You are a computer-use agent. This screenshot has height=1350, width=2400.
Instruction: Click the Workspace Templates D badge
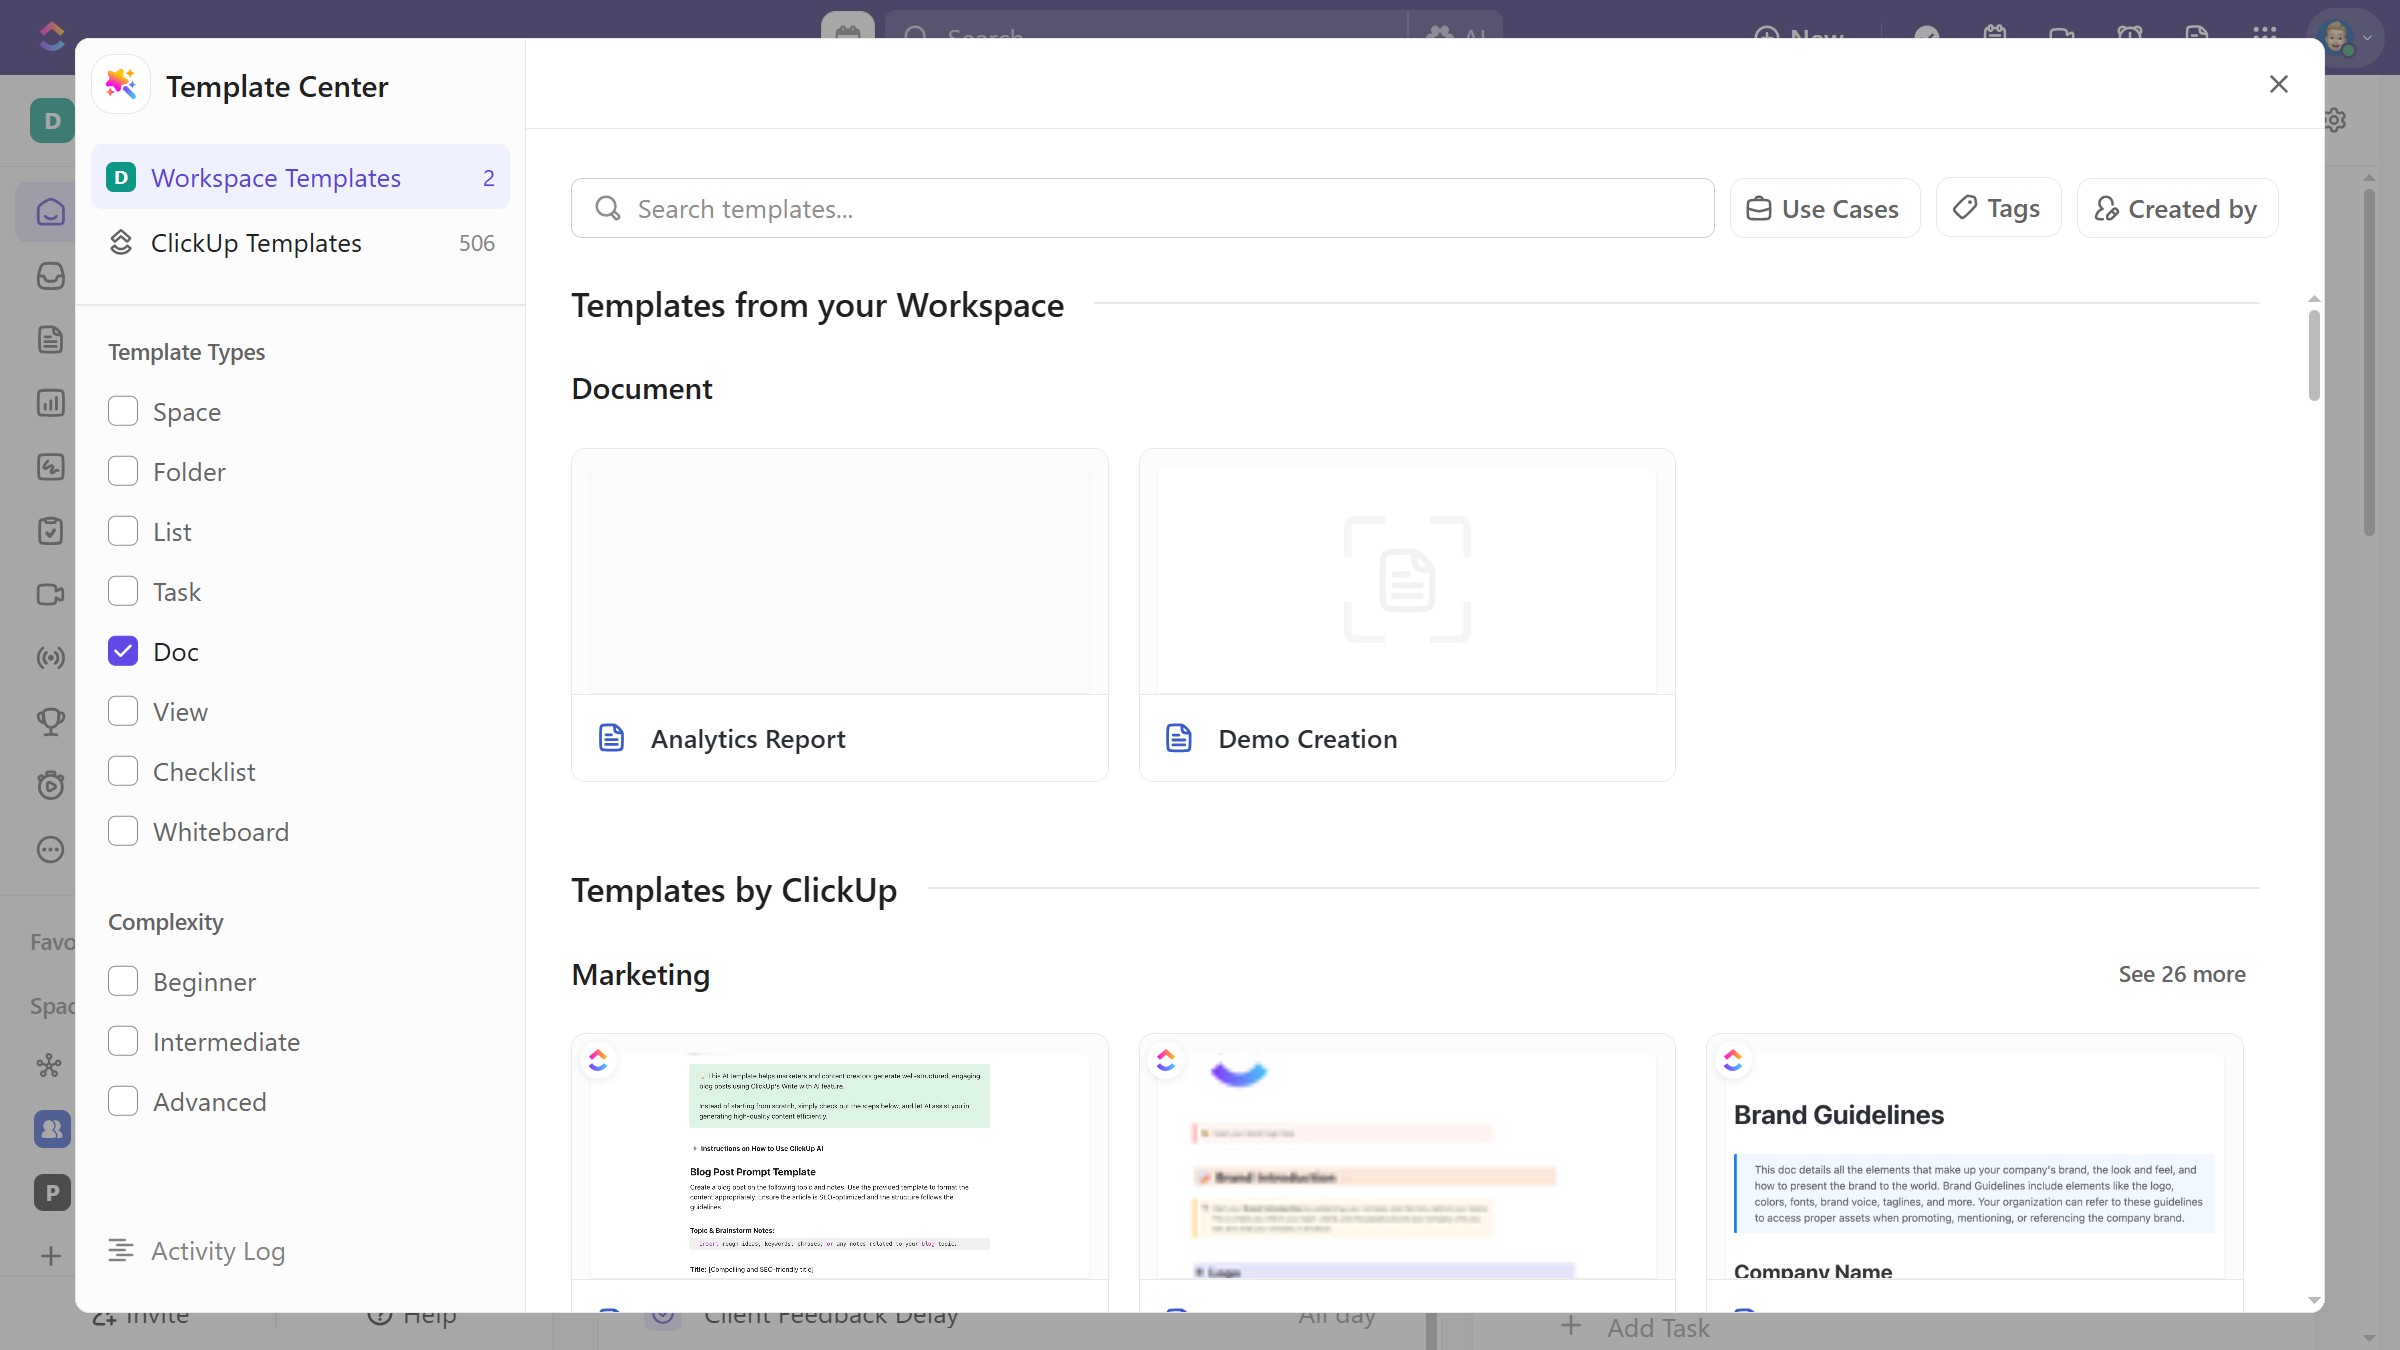tap(121, 178)
